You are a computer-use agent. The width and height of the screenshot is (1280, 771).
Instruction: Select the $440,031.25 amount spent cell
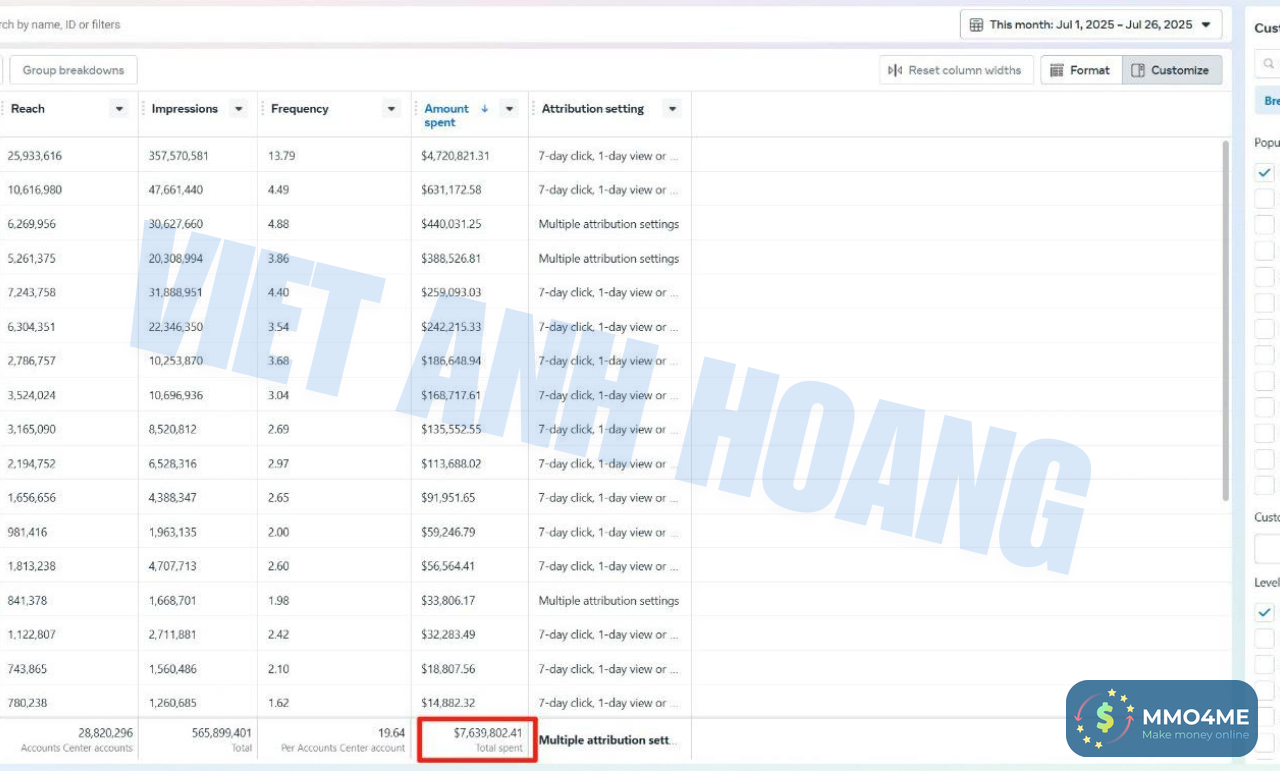(x=451, y=224)
